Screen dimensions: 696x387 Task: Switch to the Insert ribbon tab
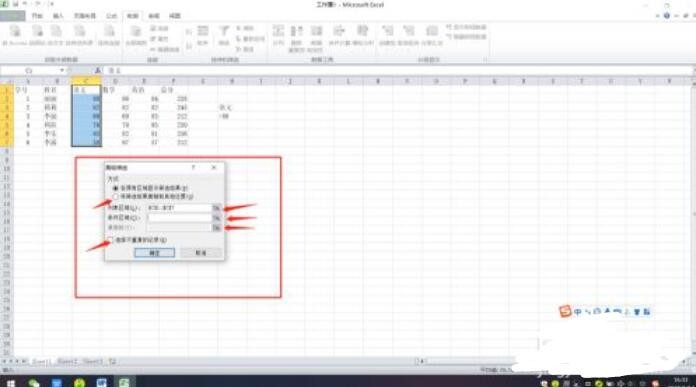click(x=58, y=16)
